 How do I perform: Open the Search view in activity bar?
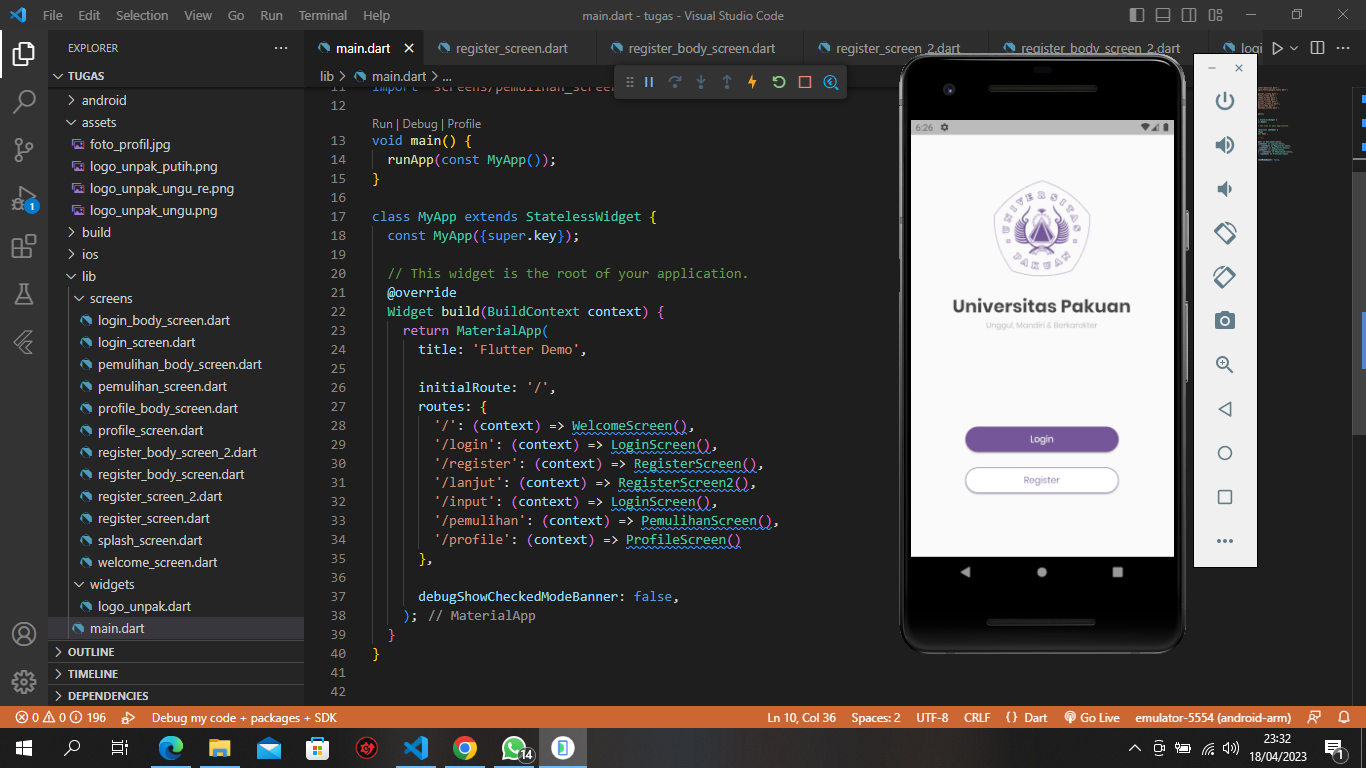click(x=24, y=101)
